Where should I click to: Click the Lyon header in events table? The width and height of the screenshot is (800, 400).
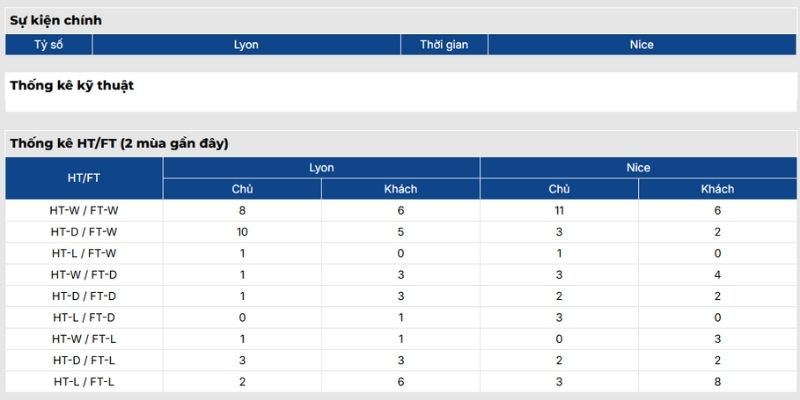point(246,45)
